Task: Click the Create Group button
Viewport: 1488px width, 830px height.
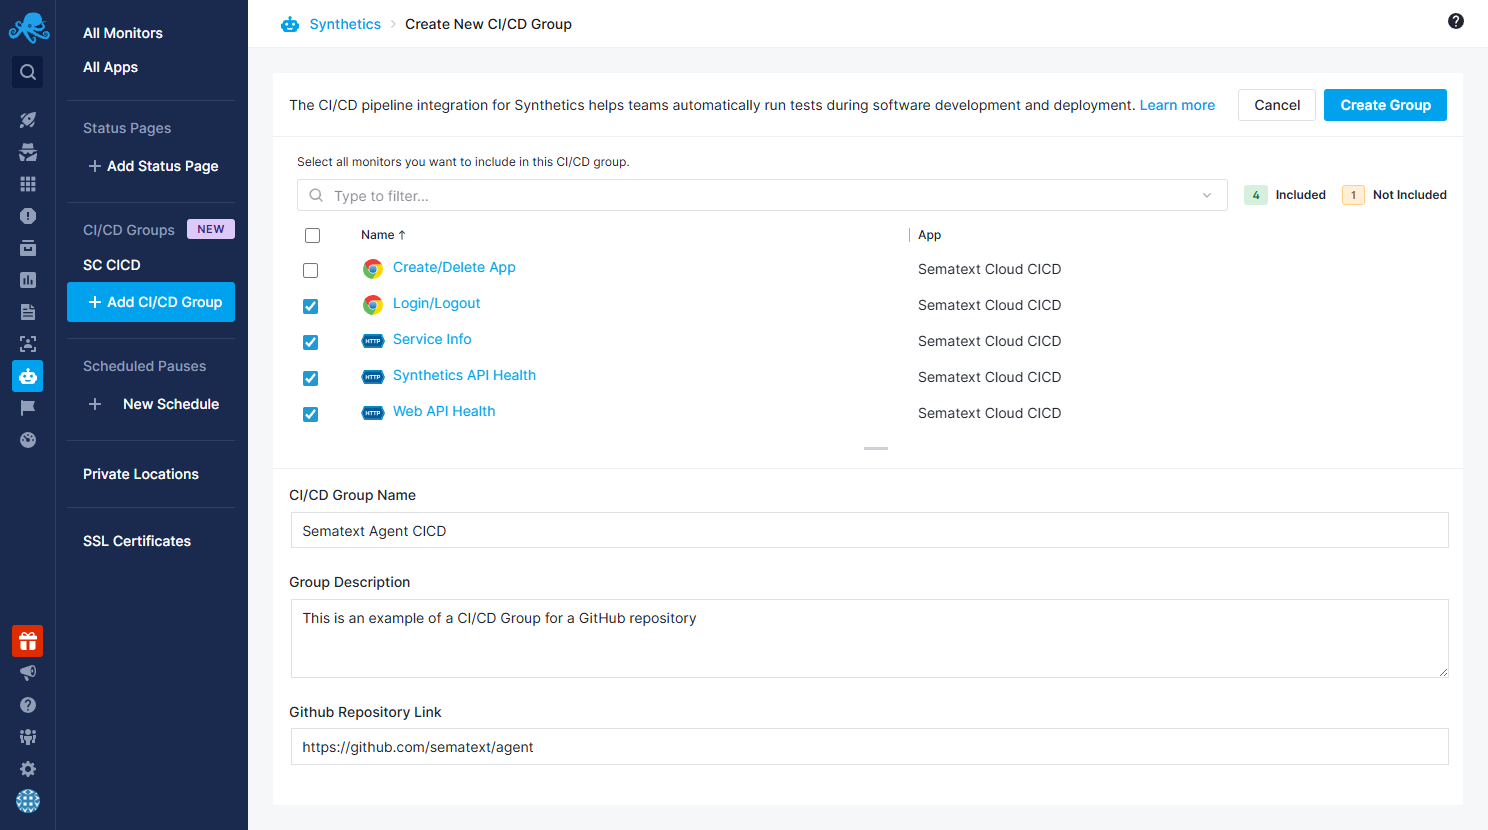Action: [x=1385, y=105]
